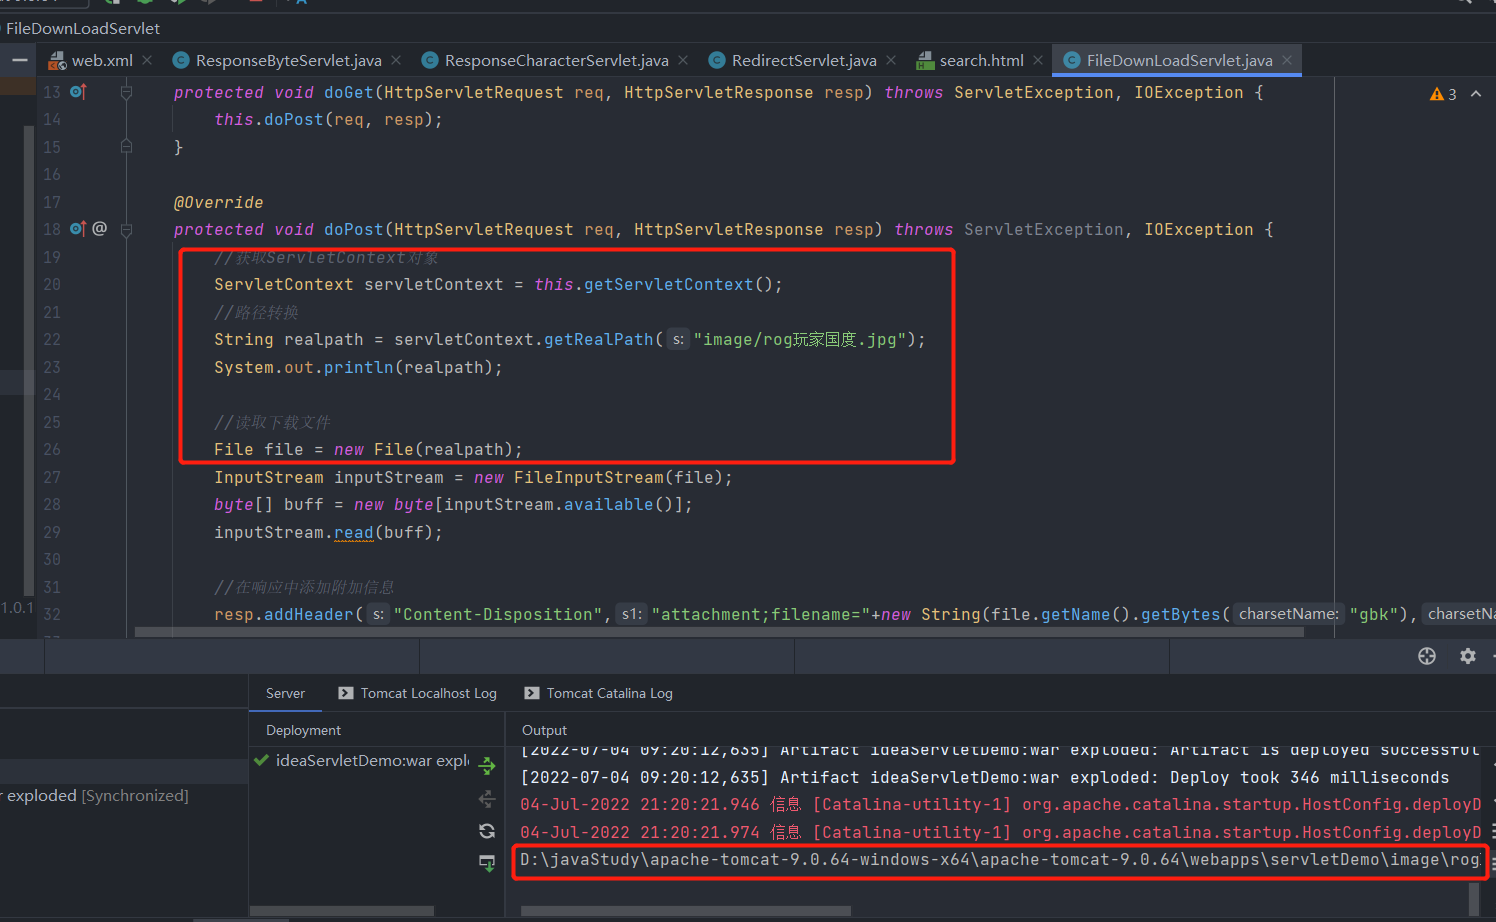Click the printed D:\javaStudy path in the output
The height and width of the screenshot is (922, 1496).
click(x=999, y=860)
